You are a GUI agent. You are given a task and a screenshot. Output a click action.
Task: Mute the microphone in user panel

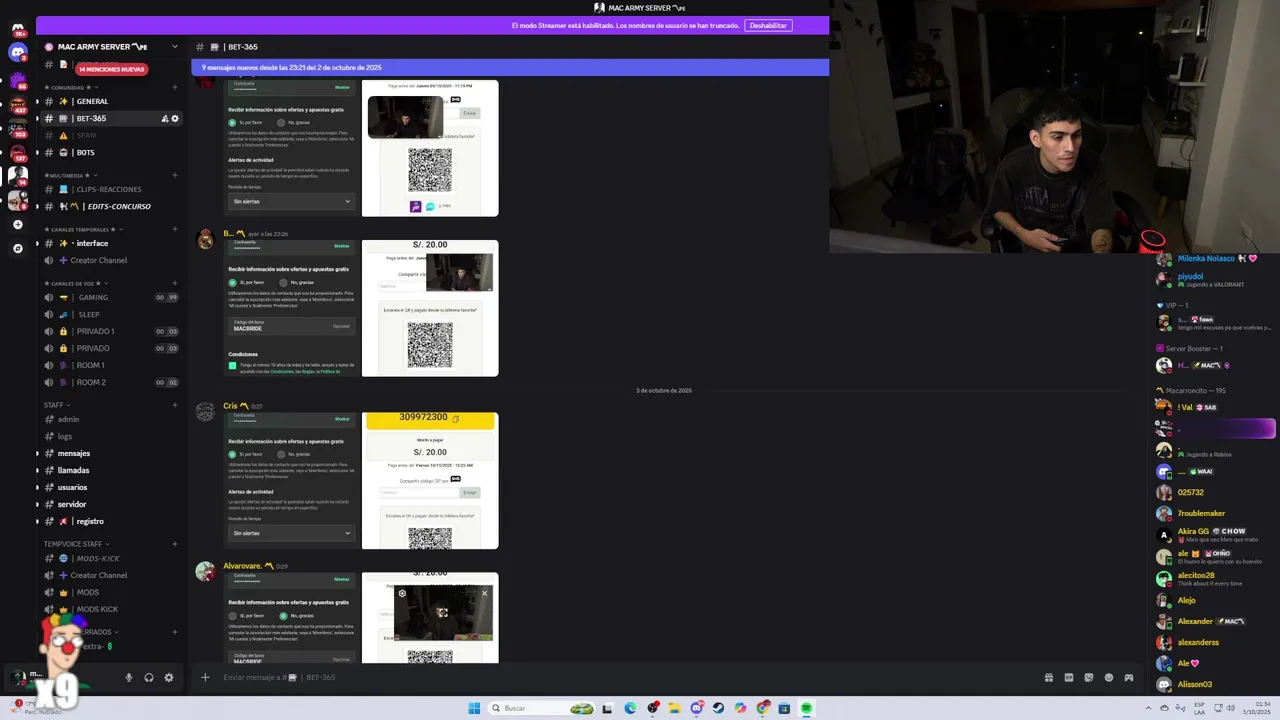click(128, 677)
